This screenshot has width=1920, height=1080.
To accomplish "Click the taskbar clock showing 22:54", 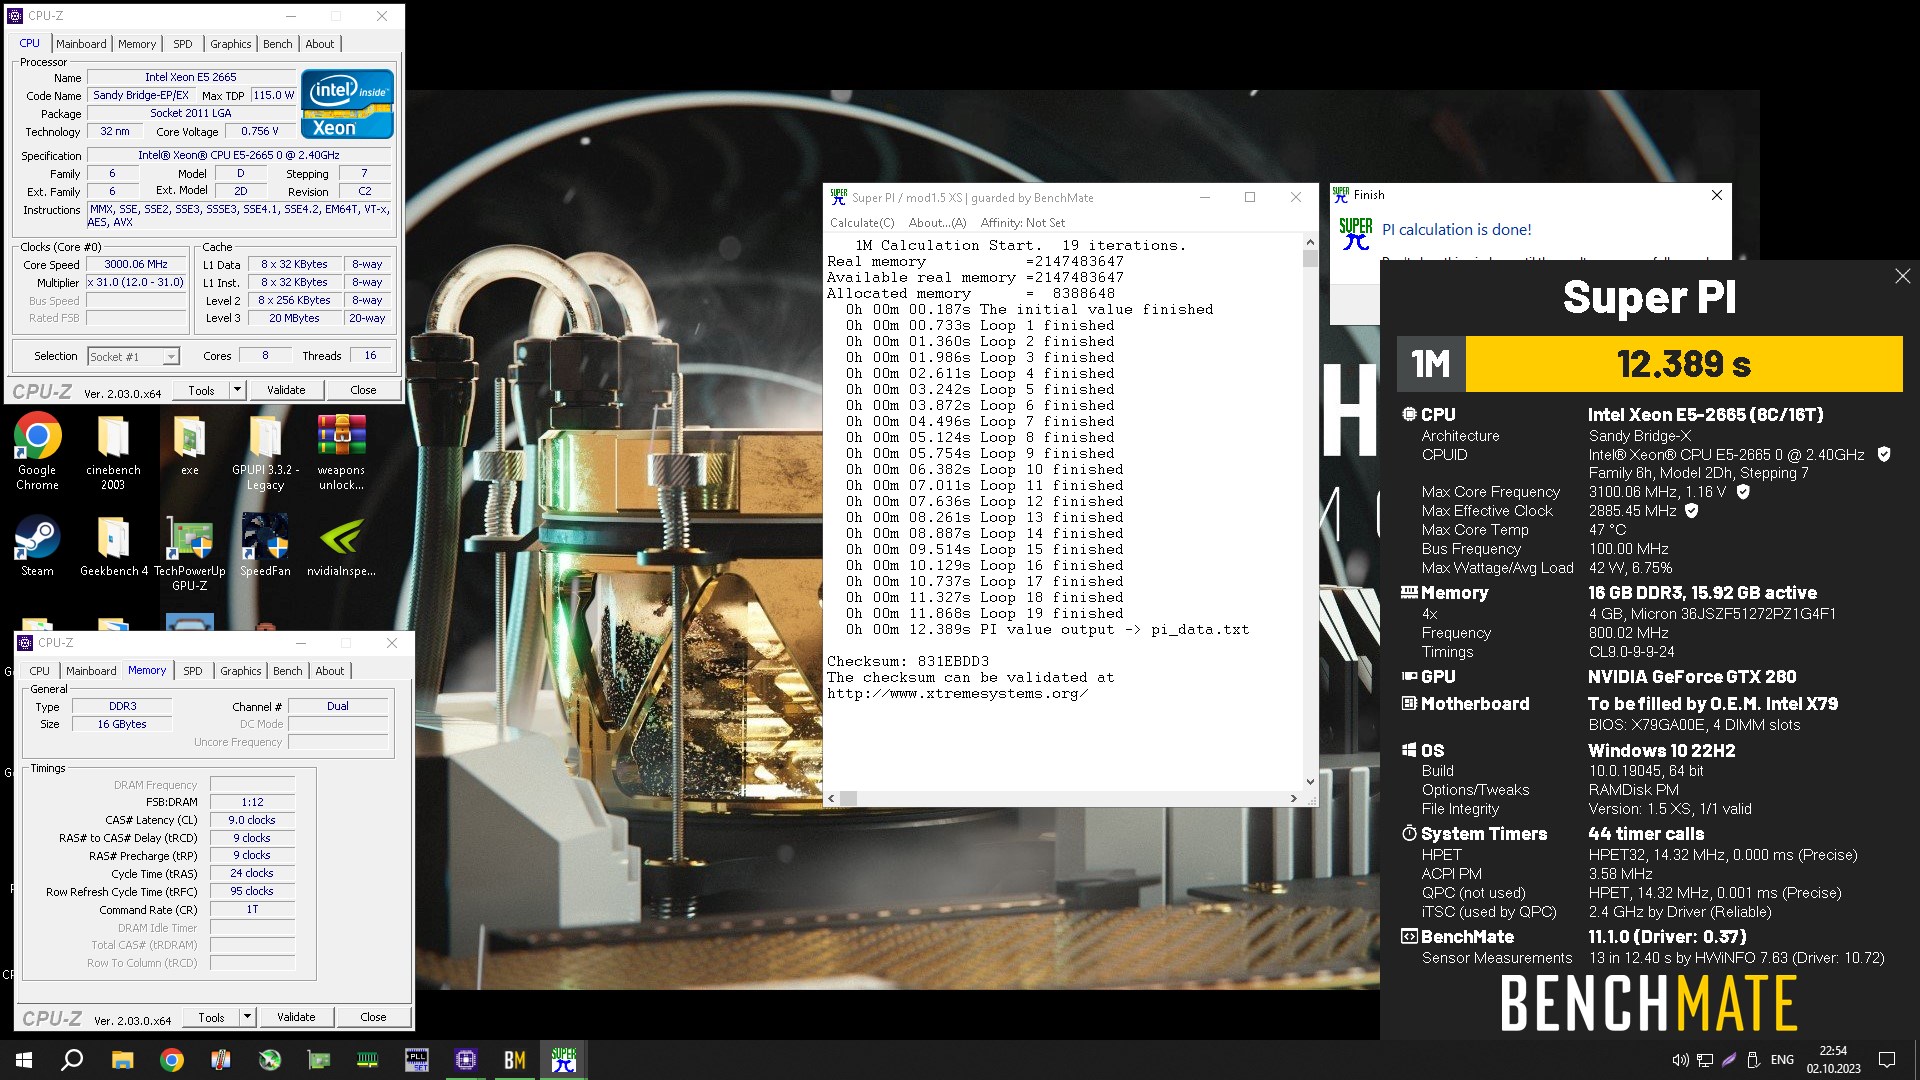I will [x=1833, y=1060].
